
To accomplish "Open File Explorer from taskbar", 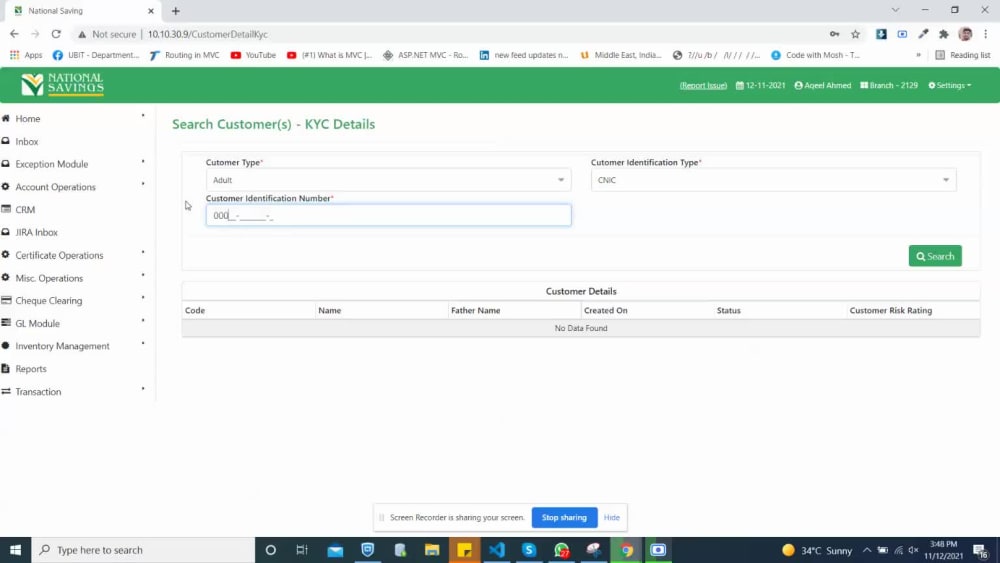I will [432, 550].
